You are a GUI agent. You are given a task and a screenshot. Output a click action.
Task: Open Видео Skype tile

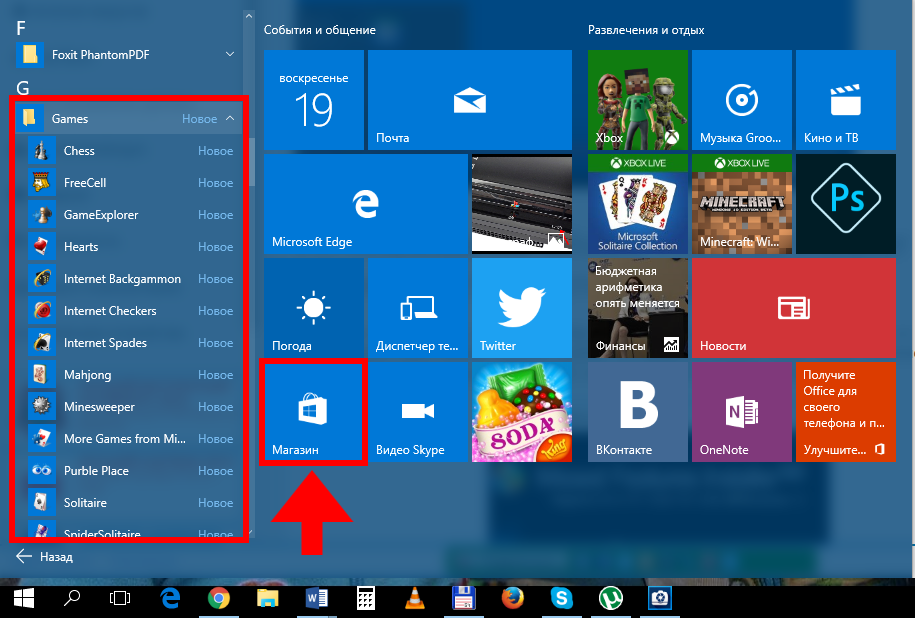click(x=418, y=412)
